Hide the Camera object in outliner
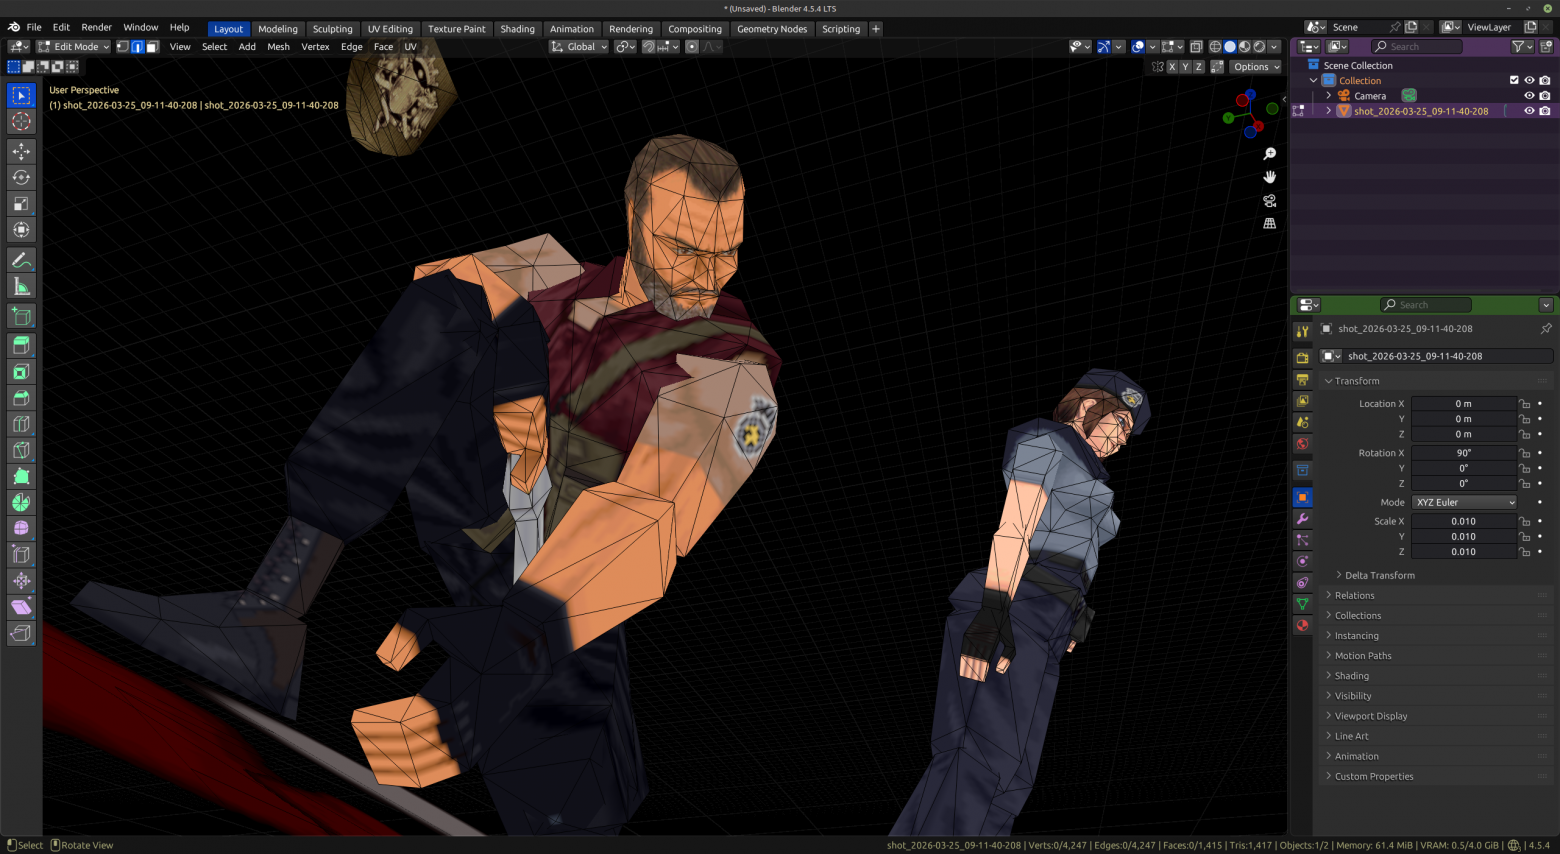Screen dimensions: 1560x854 click(x=1528, y=96)
